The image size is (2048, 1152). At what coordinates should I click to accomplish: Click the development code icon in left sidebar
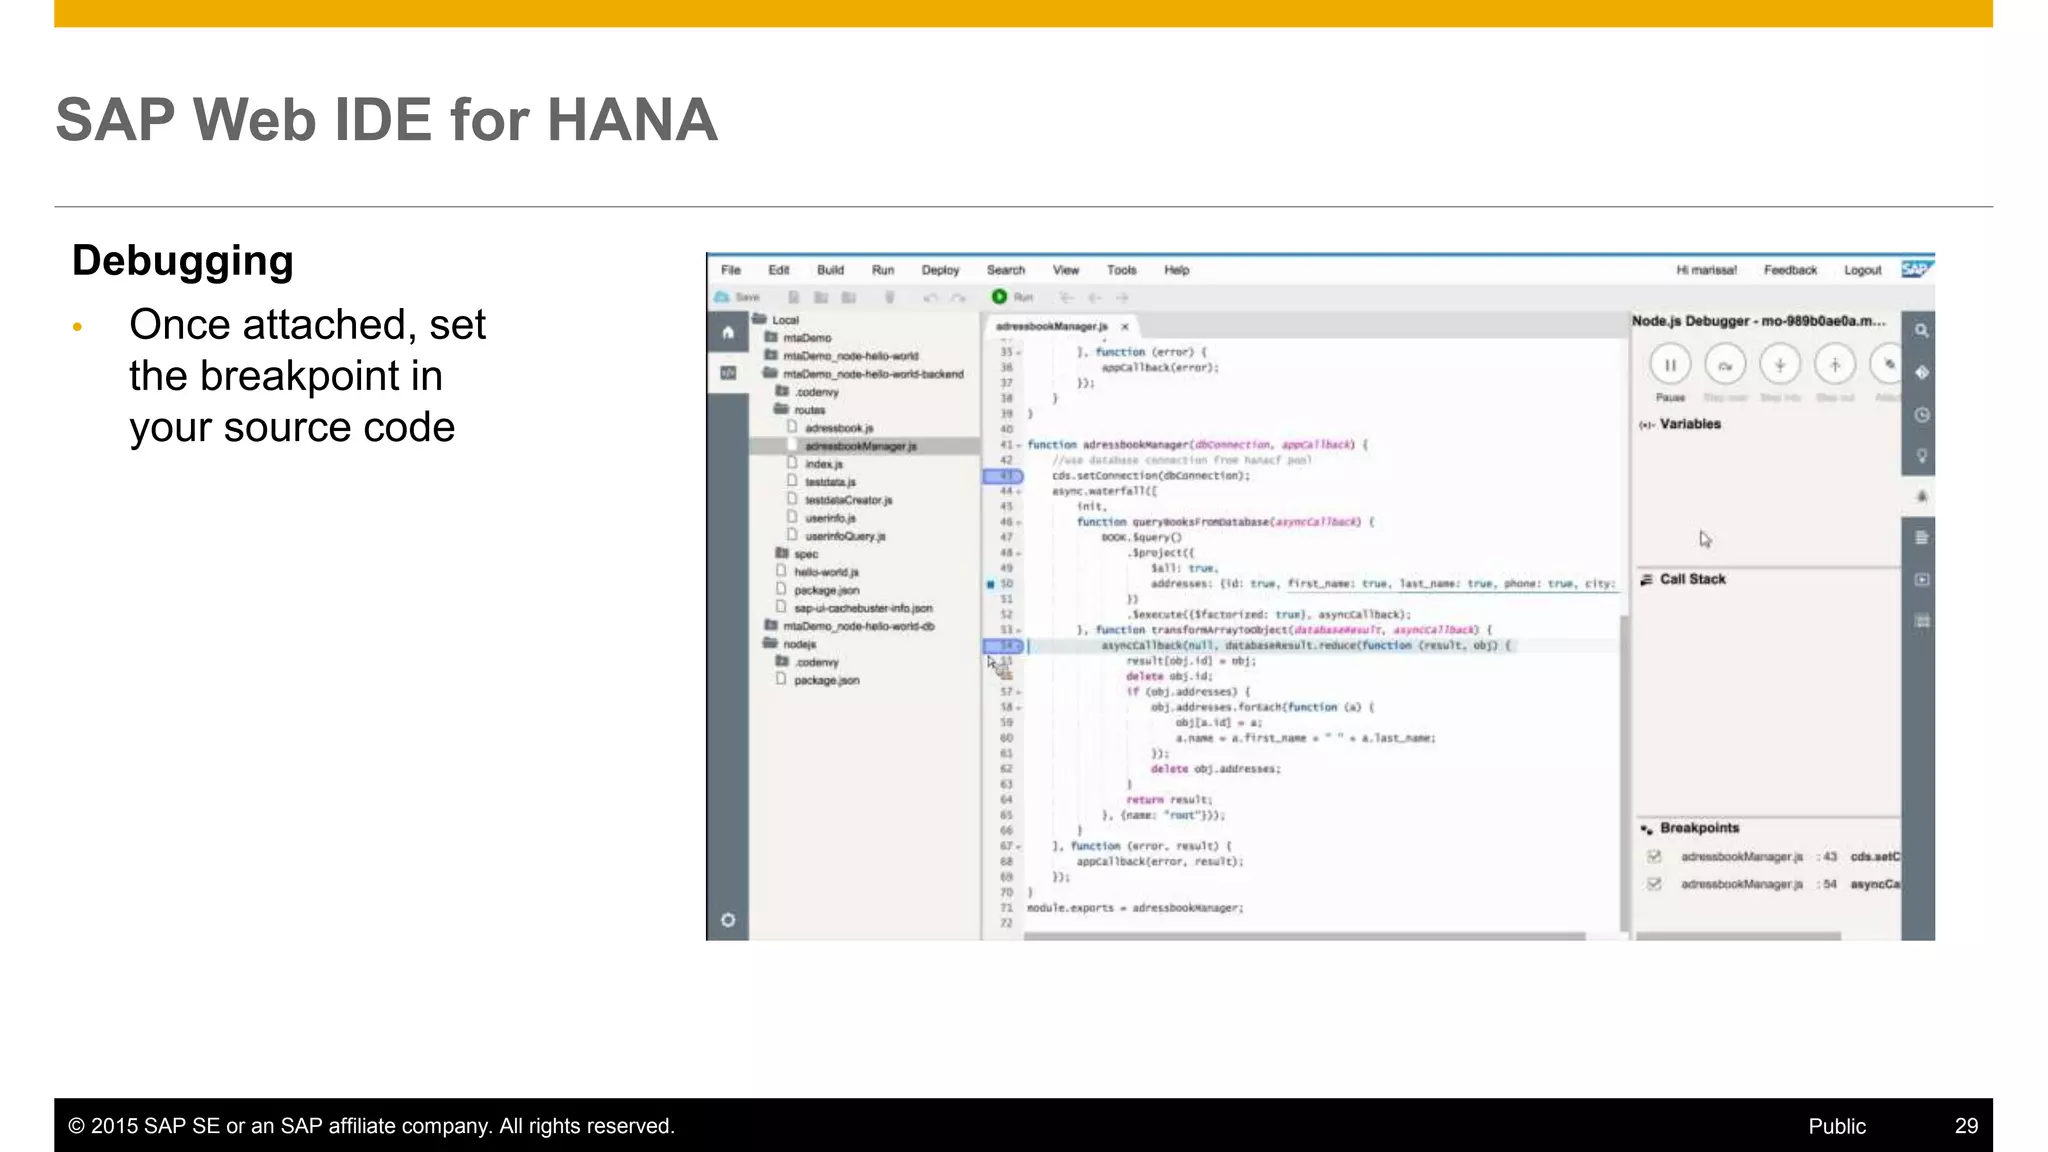click(x=728, y=373)
